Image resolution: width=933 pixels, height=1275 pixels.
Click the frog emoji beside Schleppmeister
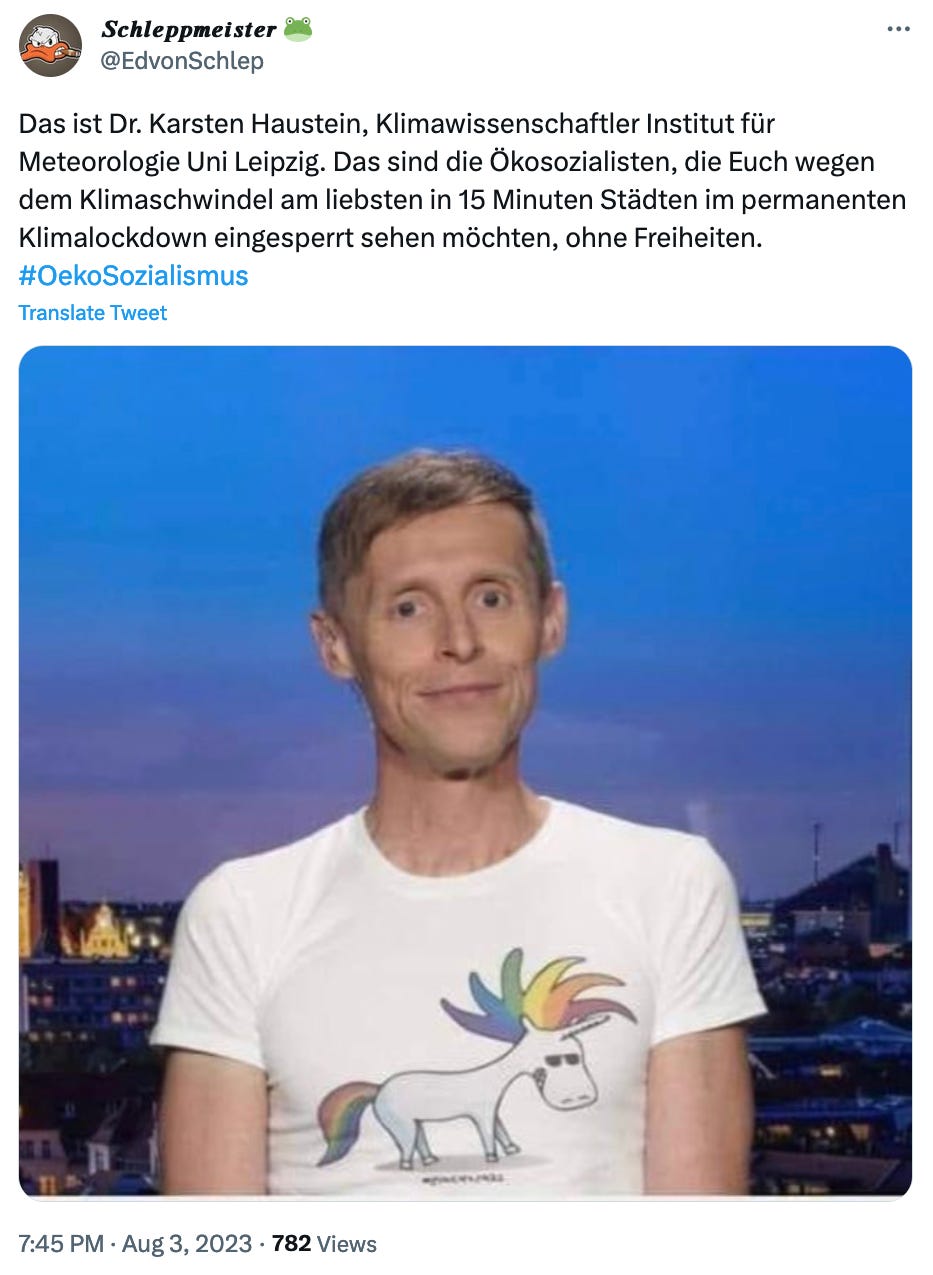298,29
